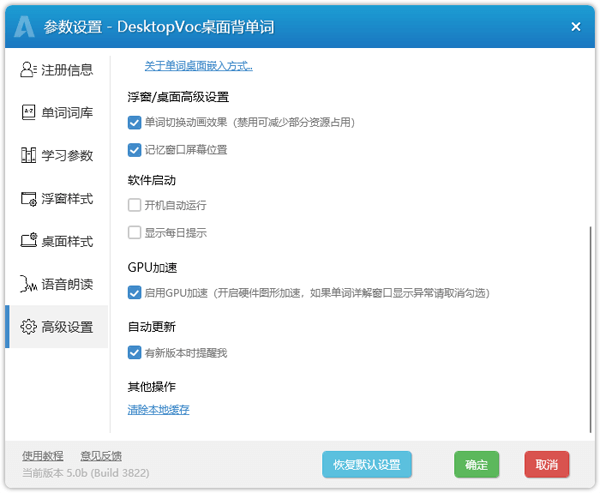Click the settings panel vertical scrollbar
600x493 pixels.
[x=590, y=329]
